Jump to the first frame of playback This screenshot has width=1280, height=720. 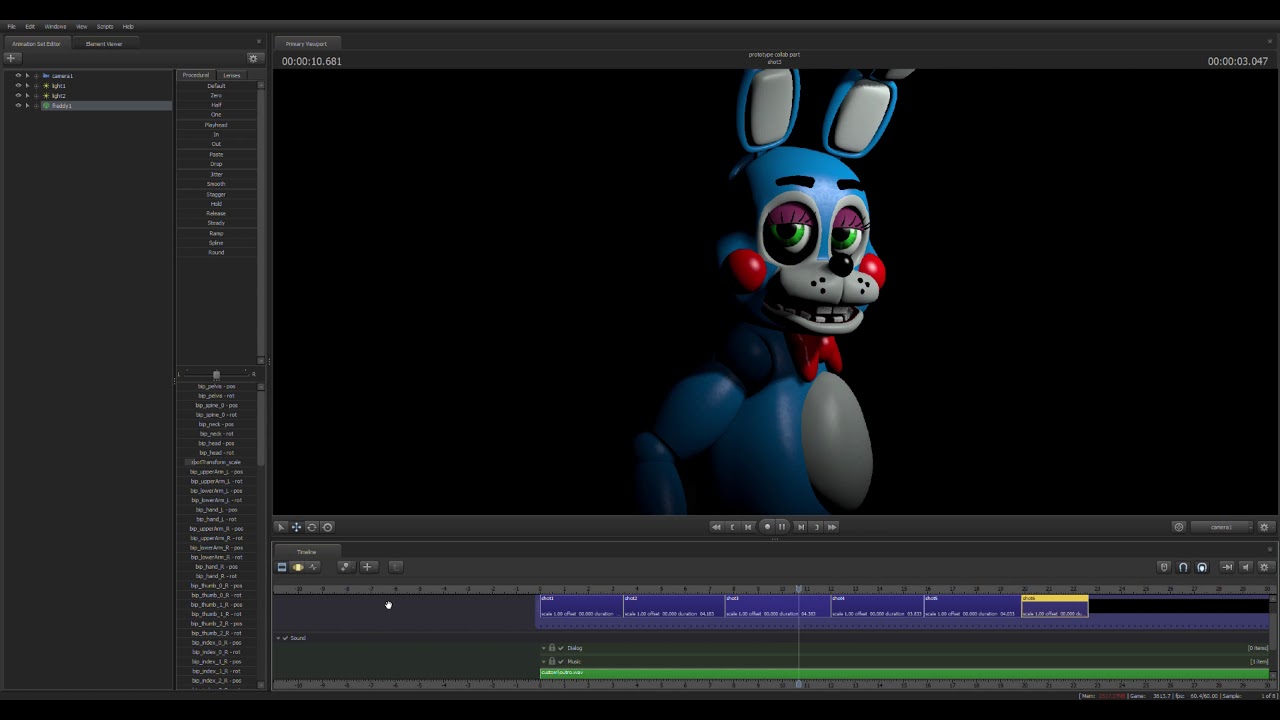(x=716, y=527)
